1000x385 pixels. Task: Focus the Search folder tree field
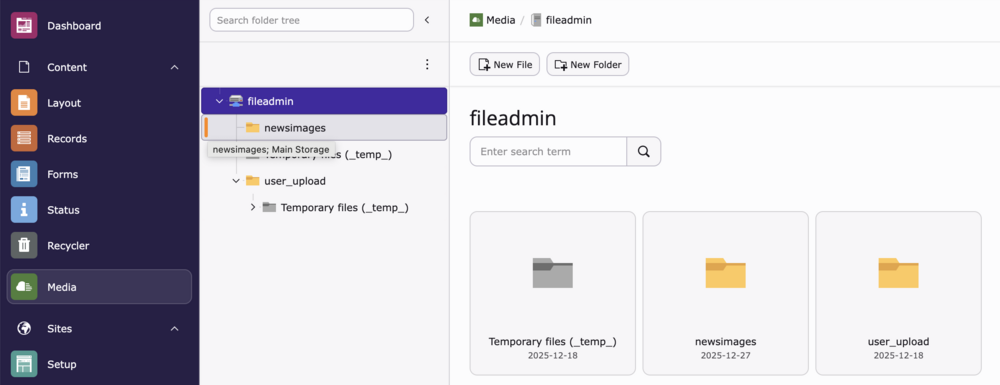pos(312,20)
